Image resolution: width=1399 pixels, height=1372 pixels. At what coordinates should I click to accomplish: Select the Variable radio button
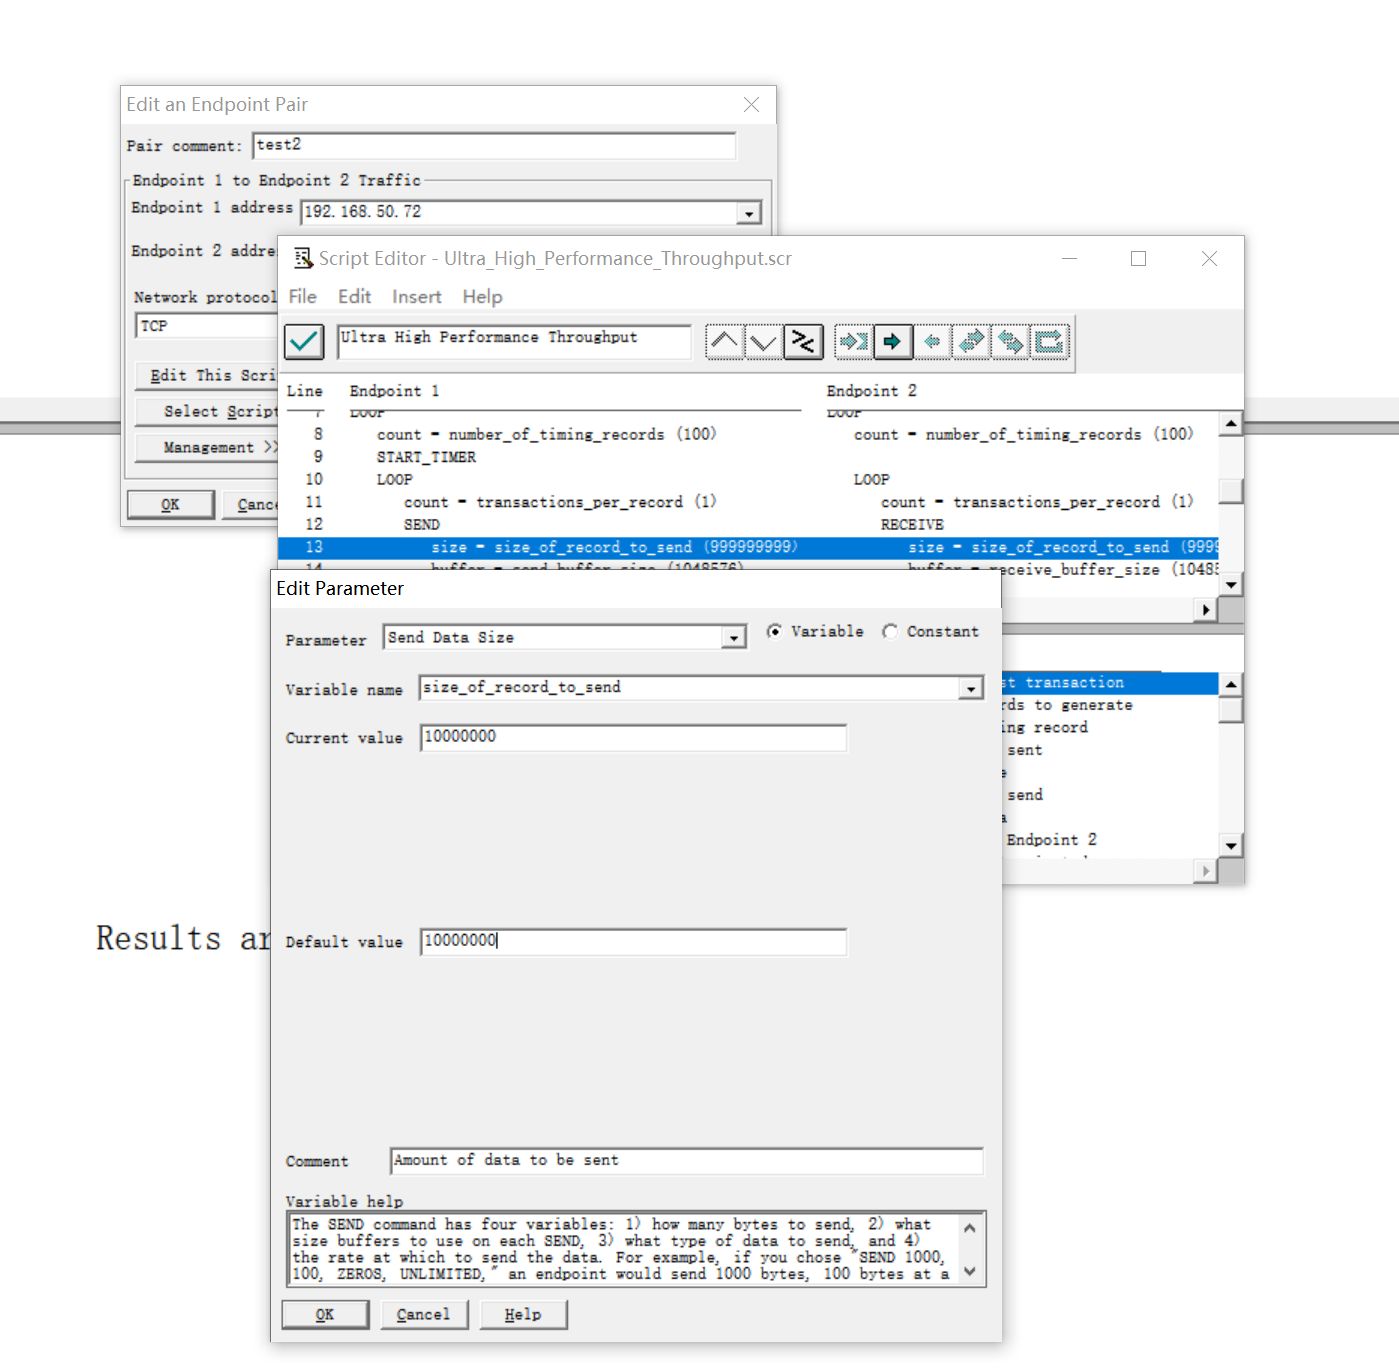click(774, 631)
